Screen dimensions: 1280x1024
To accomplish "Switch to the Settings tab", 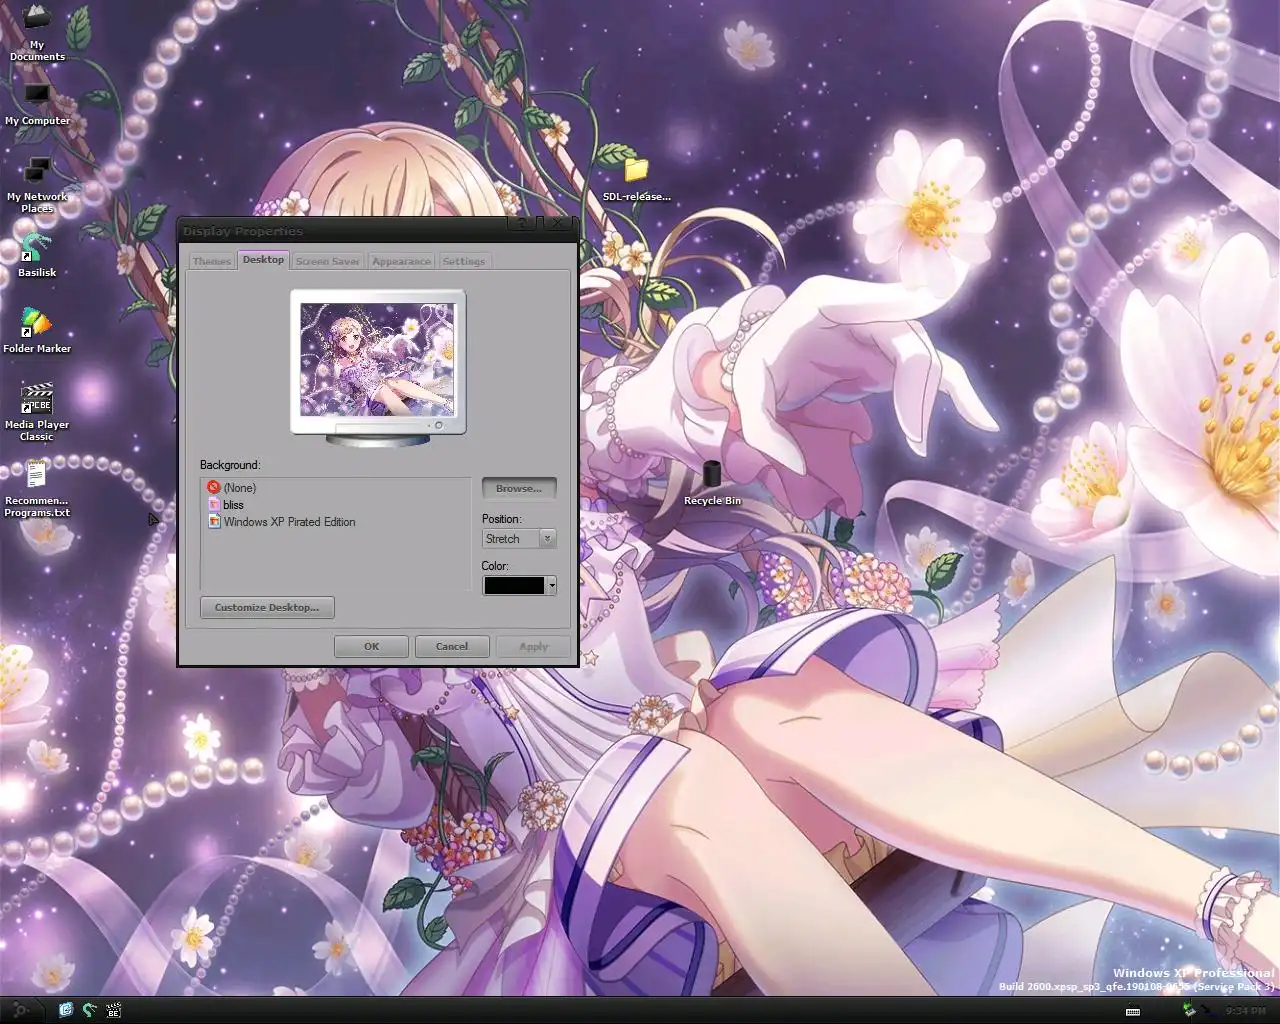I will tap(464, 261).
